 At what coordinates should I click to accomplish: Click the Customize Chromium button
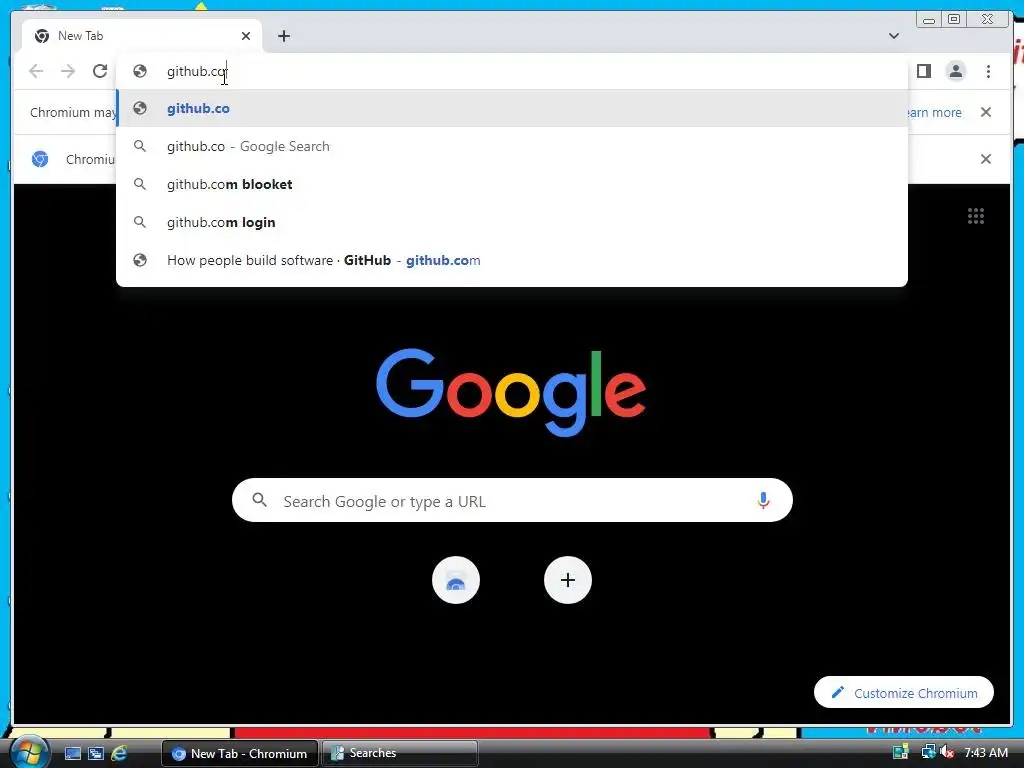[903, 692]
